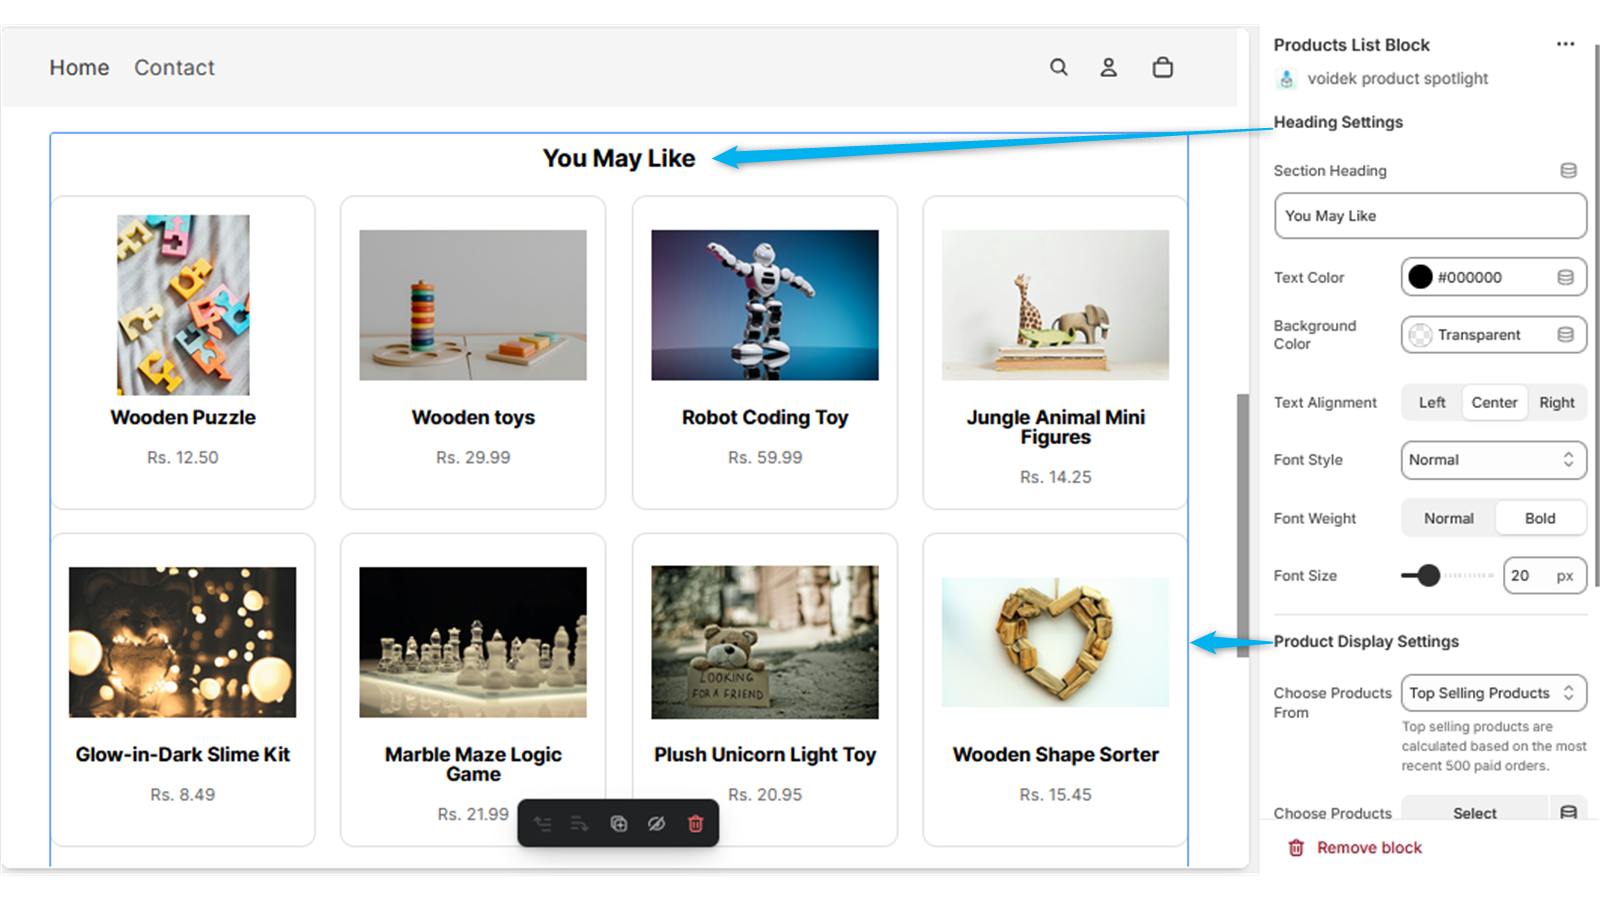This screenshot has height=900, width=1600.
Task: Click the You May Like preview heading
Action: pyautogui.click(x=619, y=158)
